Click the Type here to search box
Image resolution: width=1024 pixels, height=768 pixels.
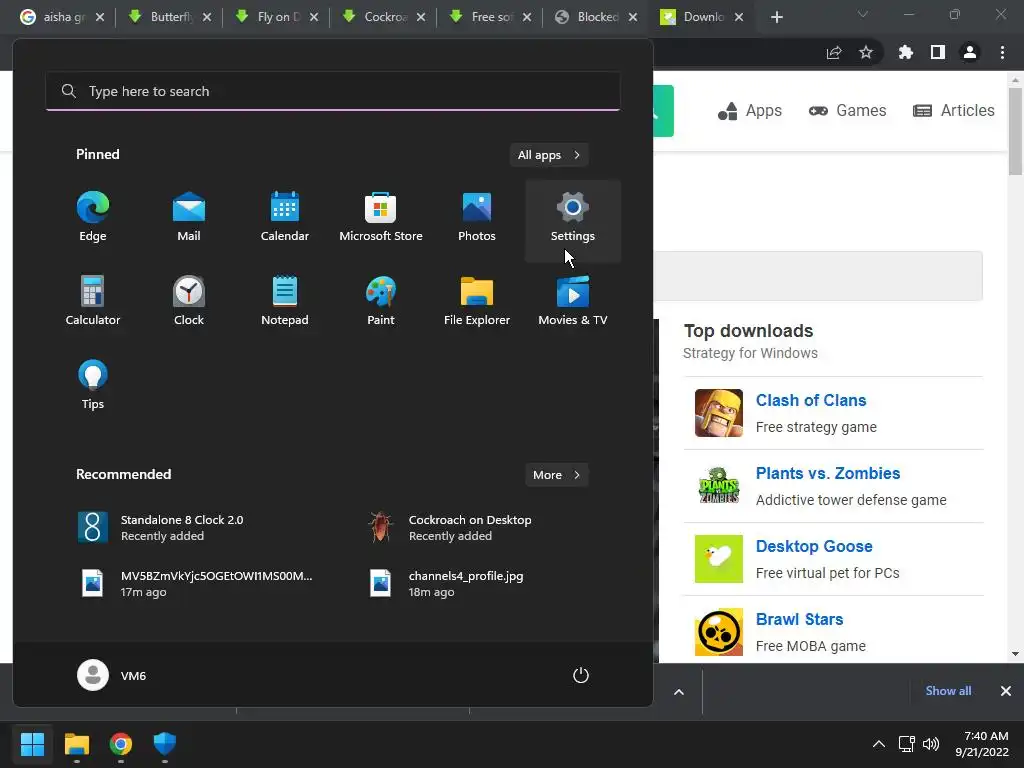(333, 91)
